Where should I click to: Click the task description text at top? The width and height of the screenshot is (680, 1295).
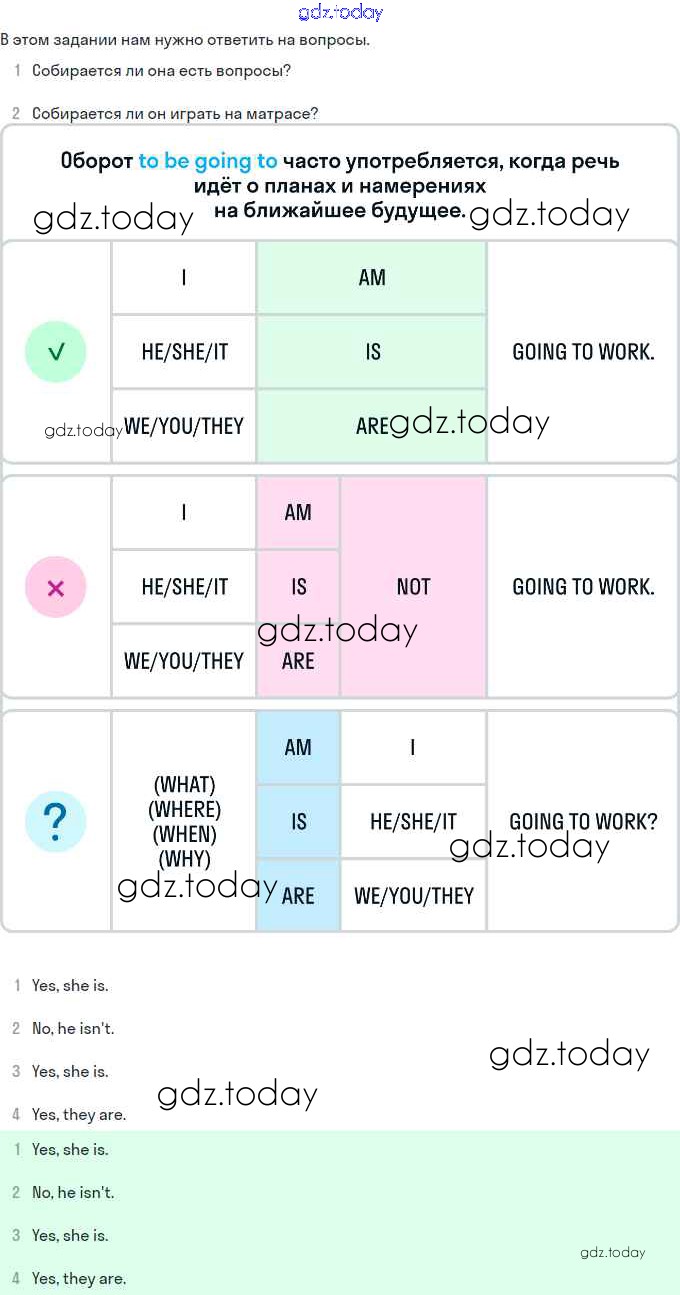click(185, 40)
